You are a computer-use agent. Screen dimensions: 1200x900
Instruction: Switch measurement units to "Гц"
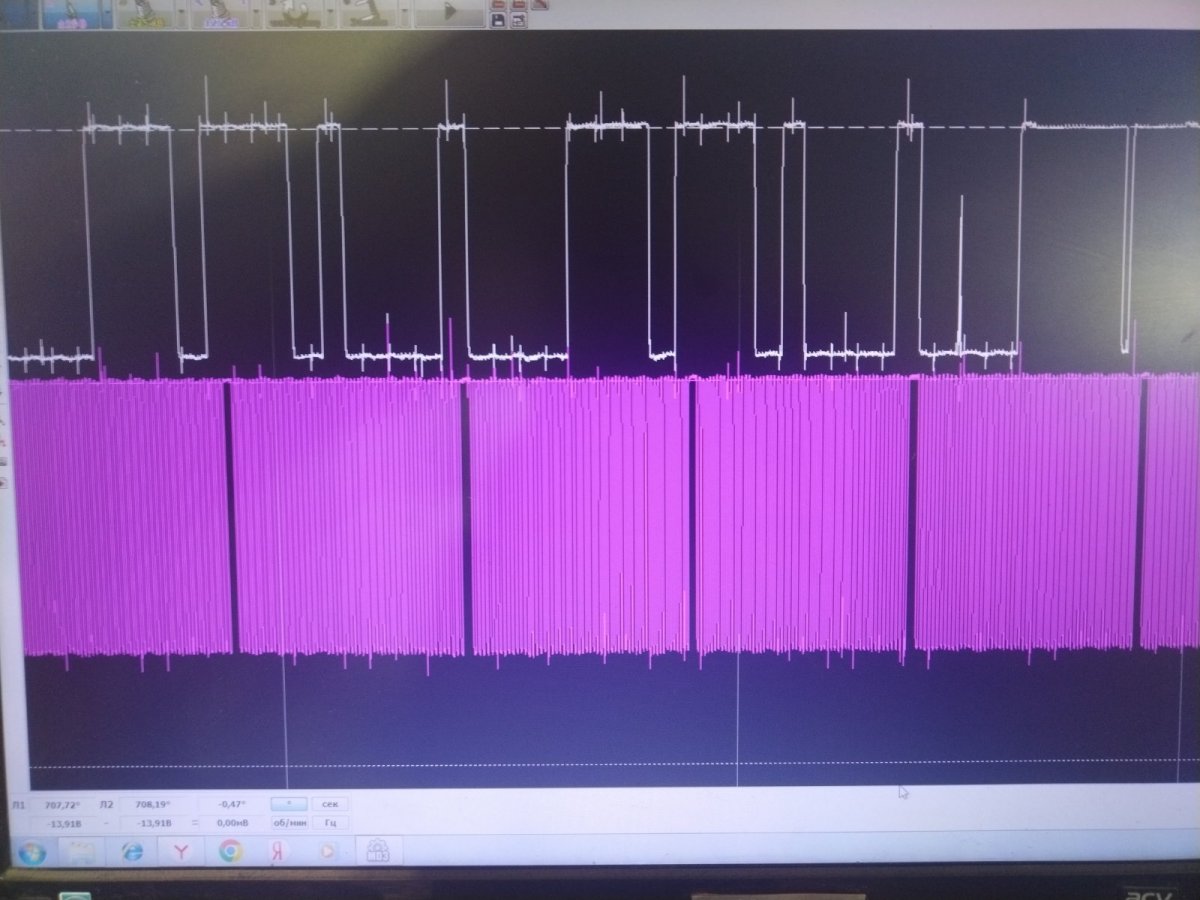(330, 823)
